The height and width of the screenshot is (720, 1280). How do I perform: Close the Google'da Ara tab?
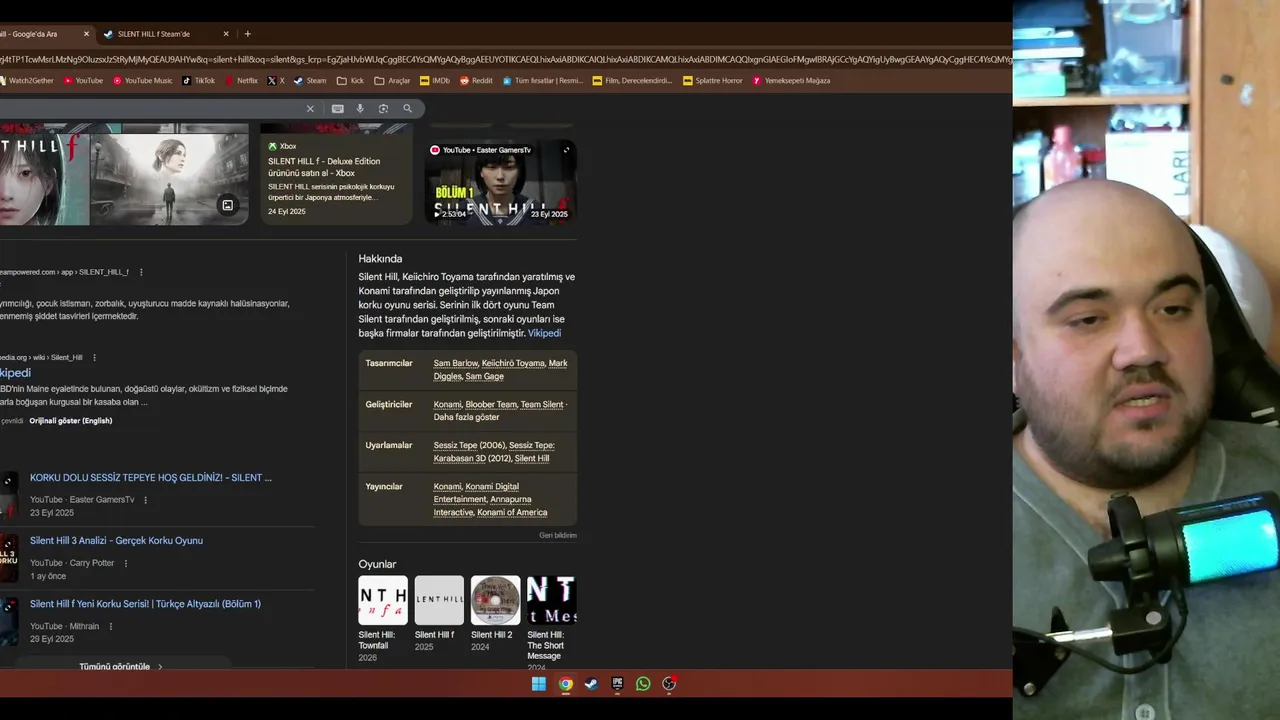[86, 34]
